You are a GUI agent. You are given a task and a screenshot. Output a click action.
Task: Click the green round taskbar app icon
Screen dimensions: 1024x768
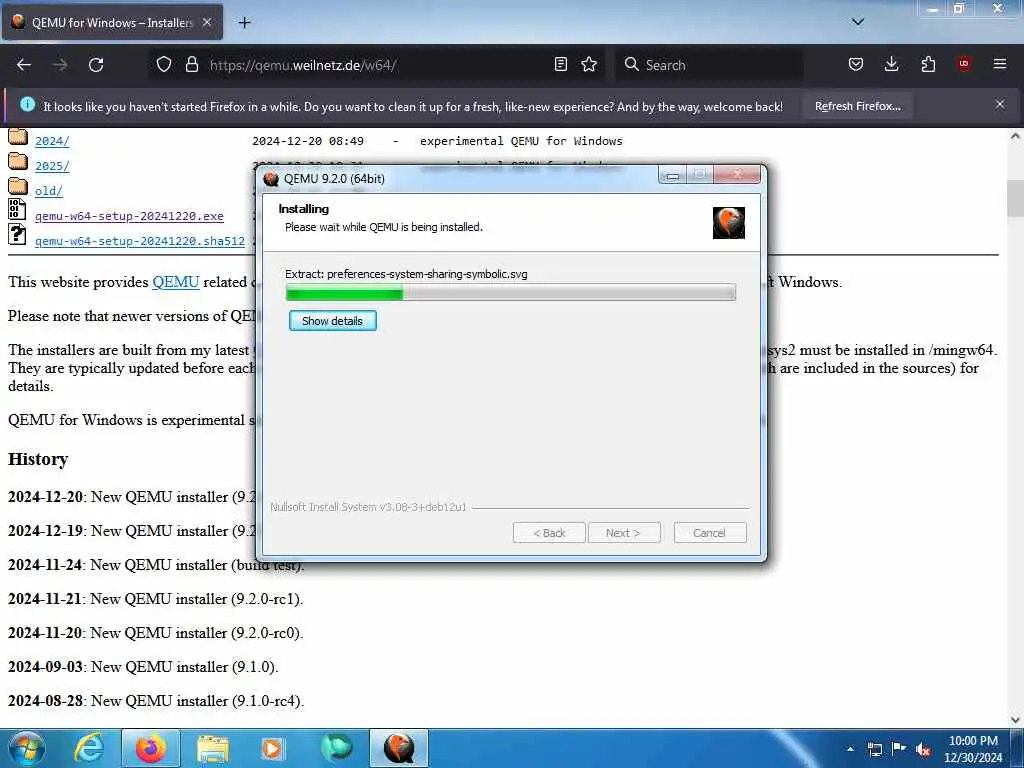pyautogui.click(x=336, y=748)
